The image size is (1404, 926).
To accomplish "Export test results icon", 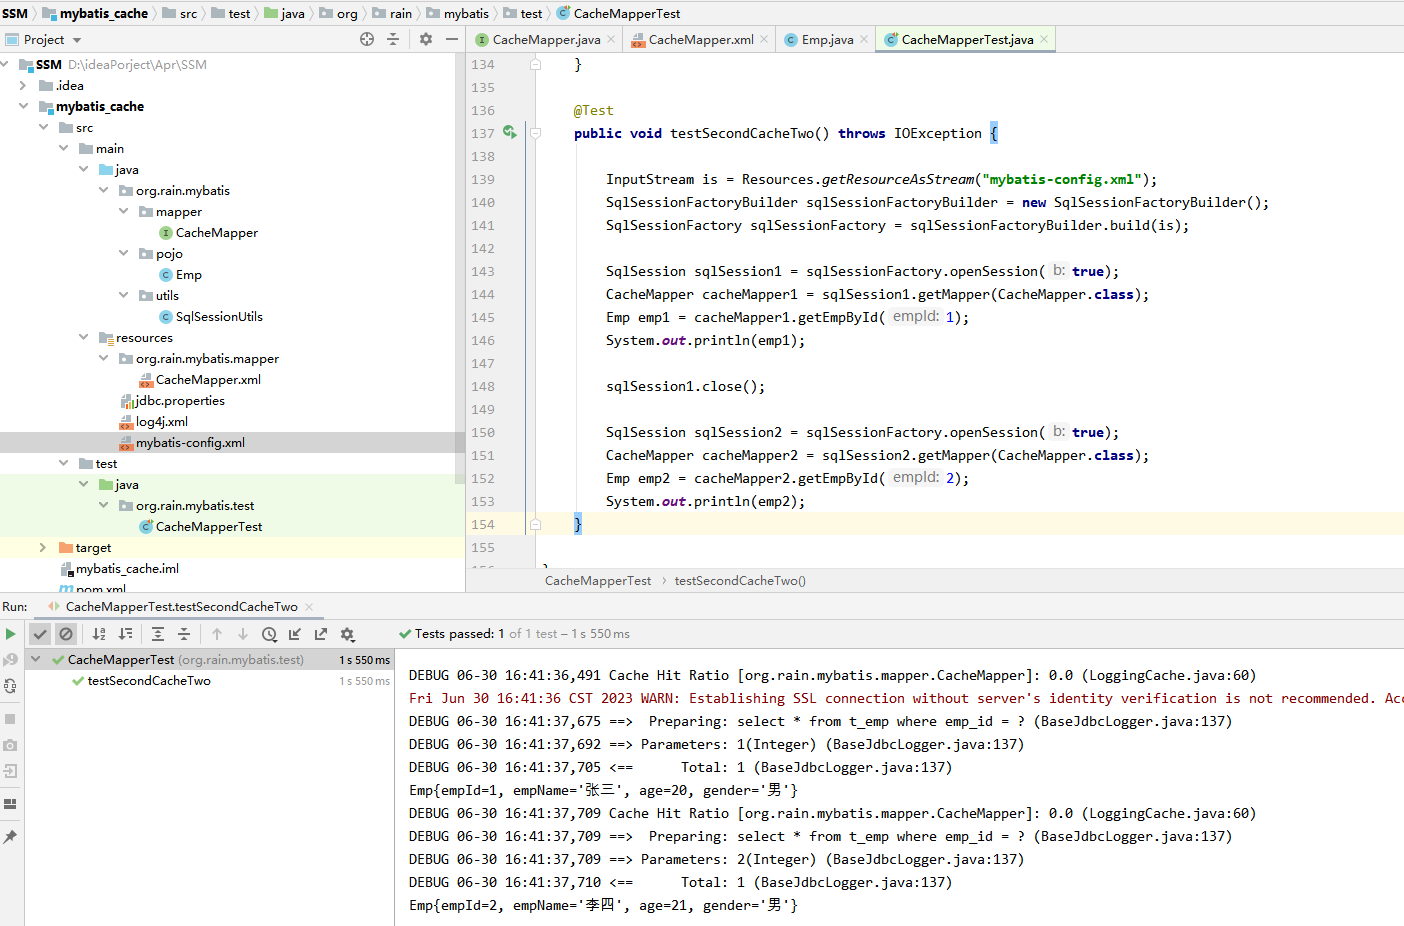I will point(321,634).
